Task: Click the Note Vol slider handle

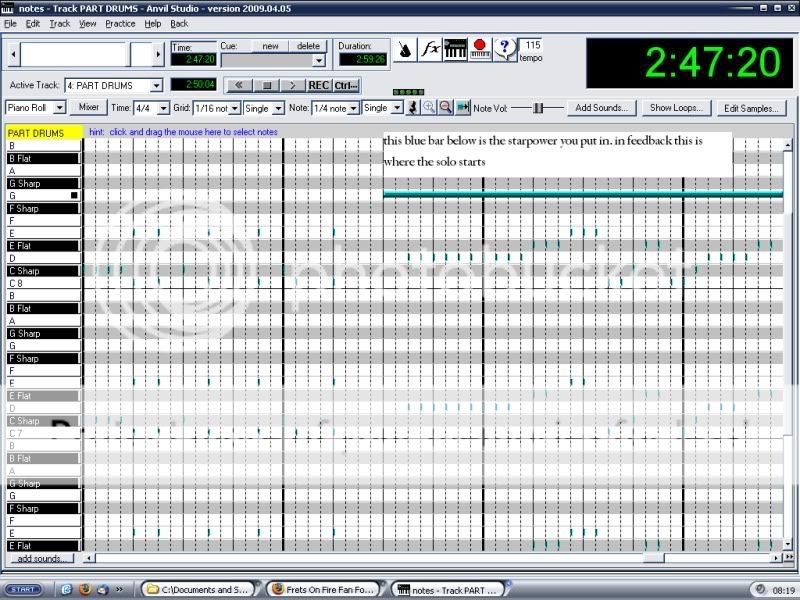Action: [538, 108]
